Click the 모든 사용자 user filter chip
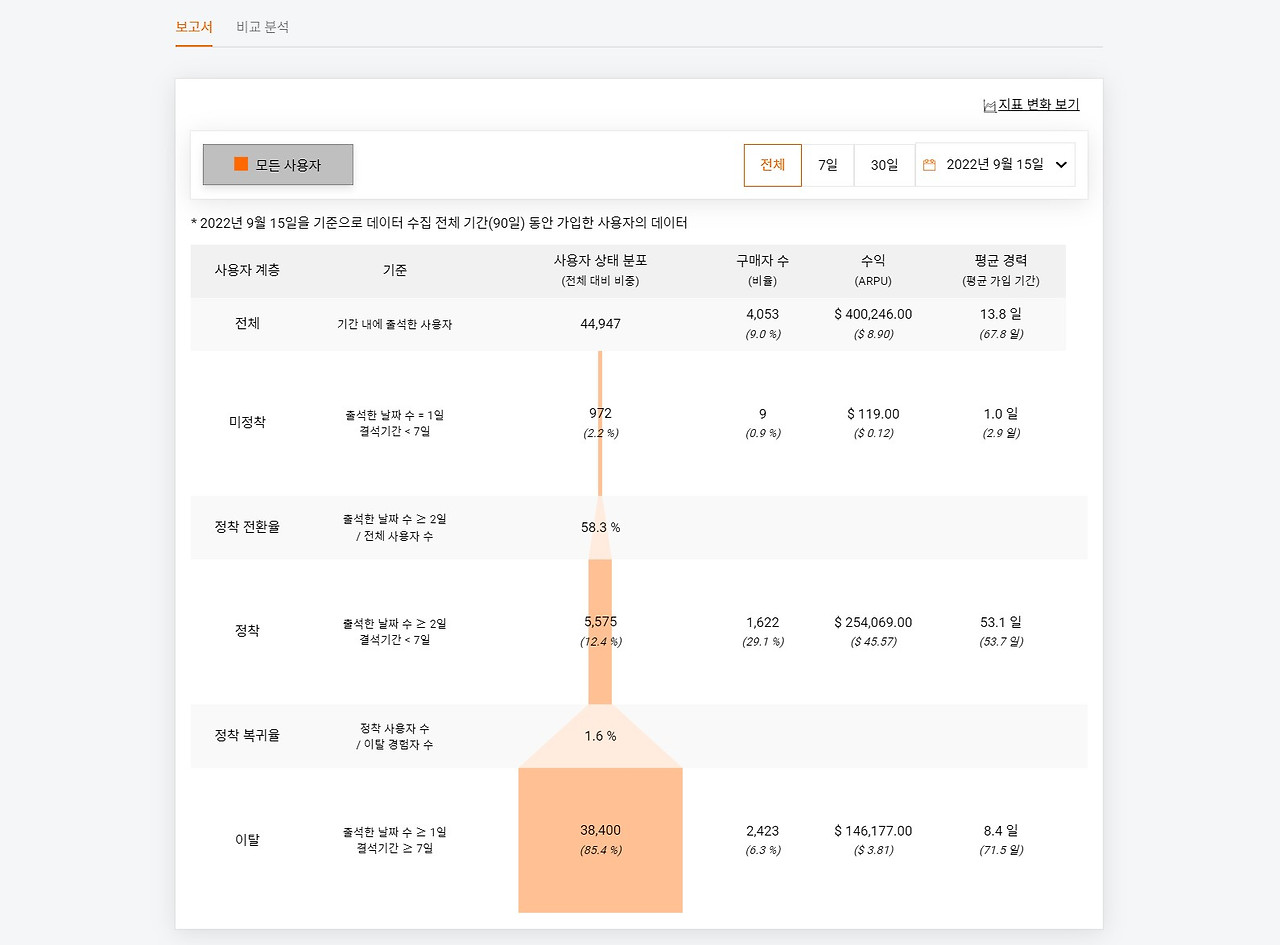1280x945 pixels. (x=278, y=164)
